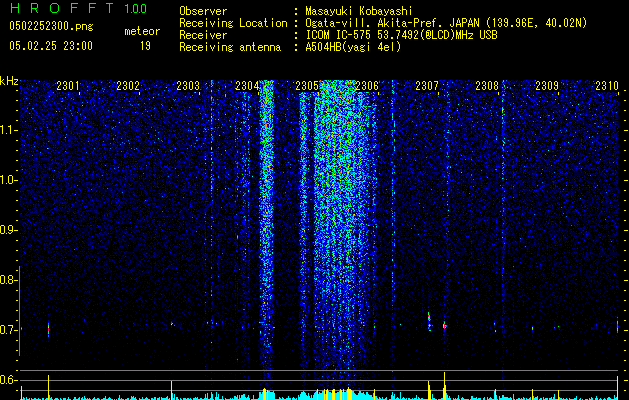
Task: Click the Receiving antenna label
Action: point(230,47)
